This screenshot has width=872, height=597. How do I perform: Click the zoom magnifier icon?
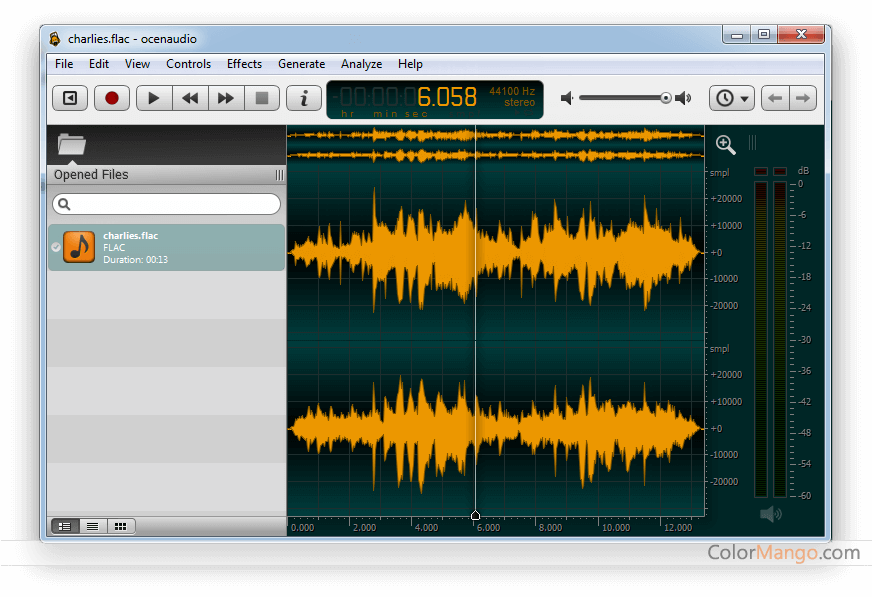pyautogui.click(x=726, y=145)
